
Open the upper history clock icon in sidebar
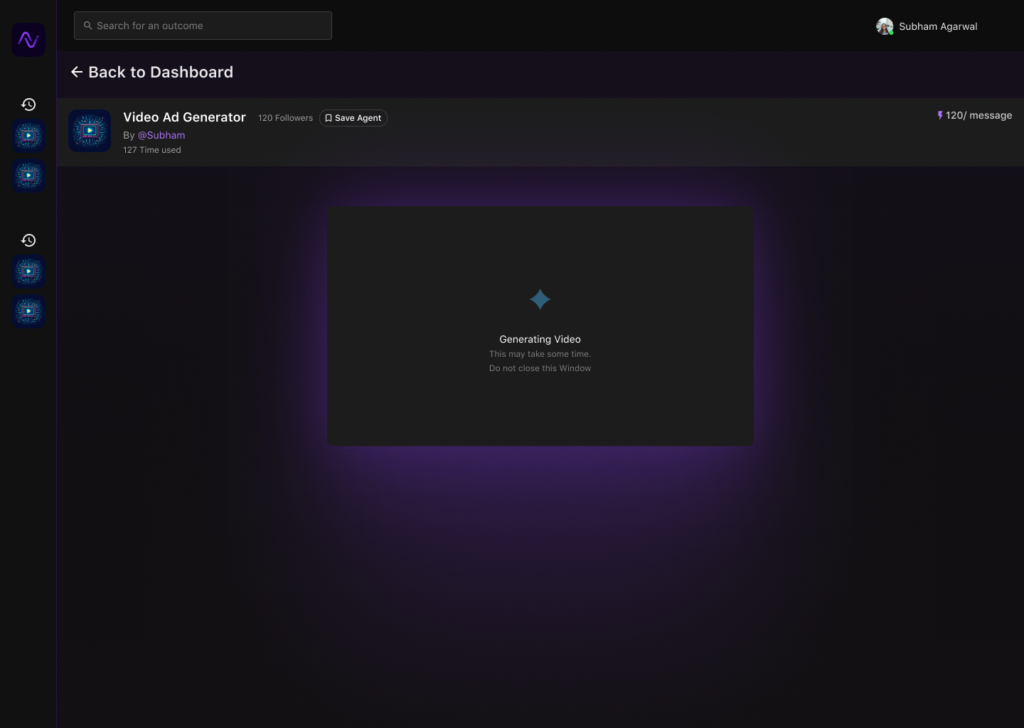(29, 104)
